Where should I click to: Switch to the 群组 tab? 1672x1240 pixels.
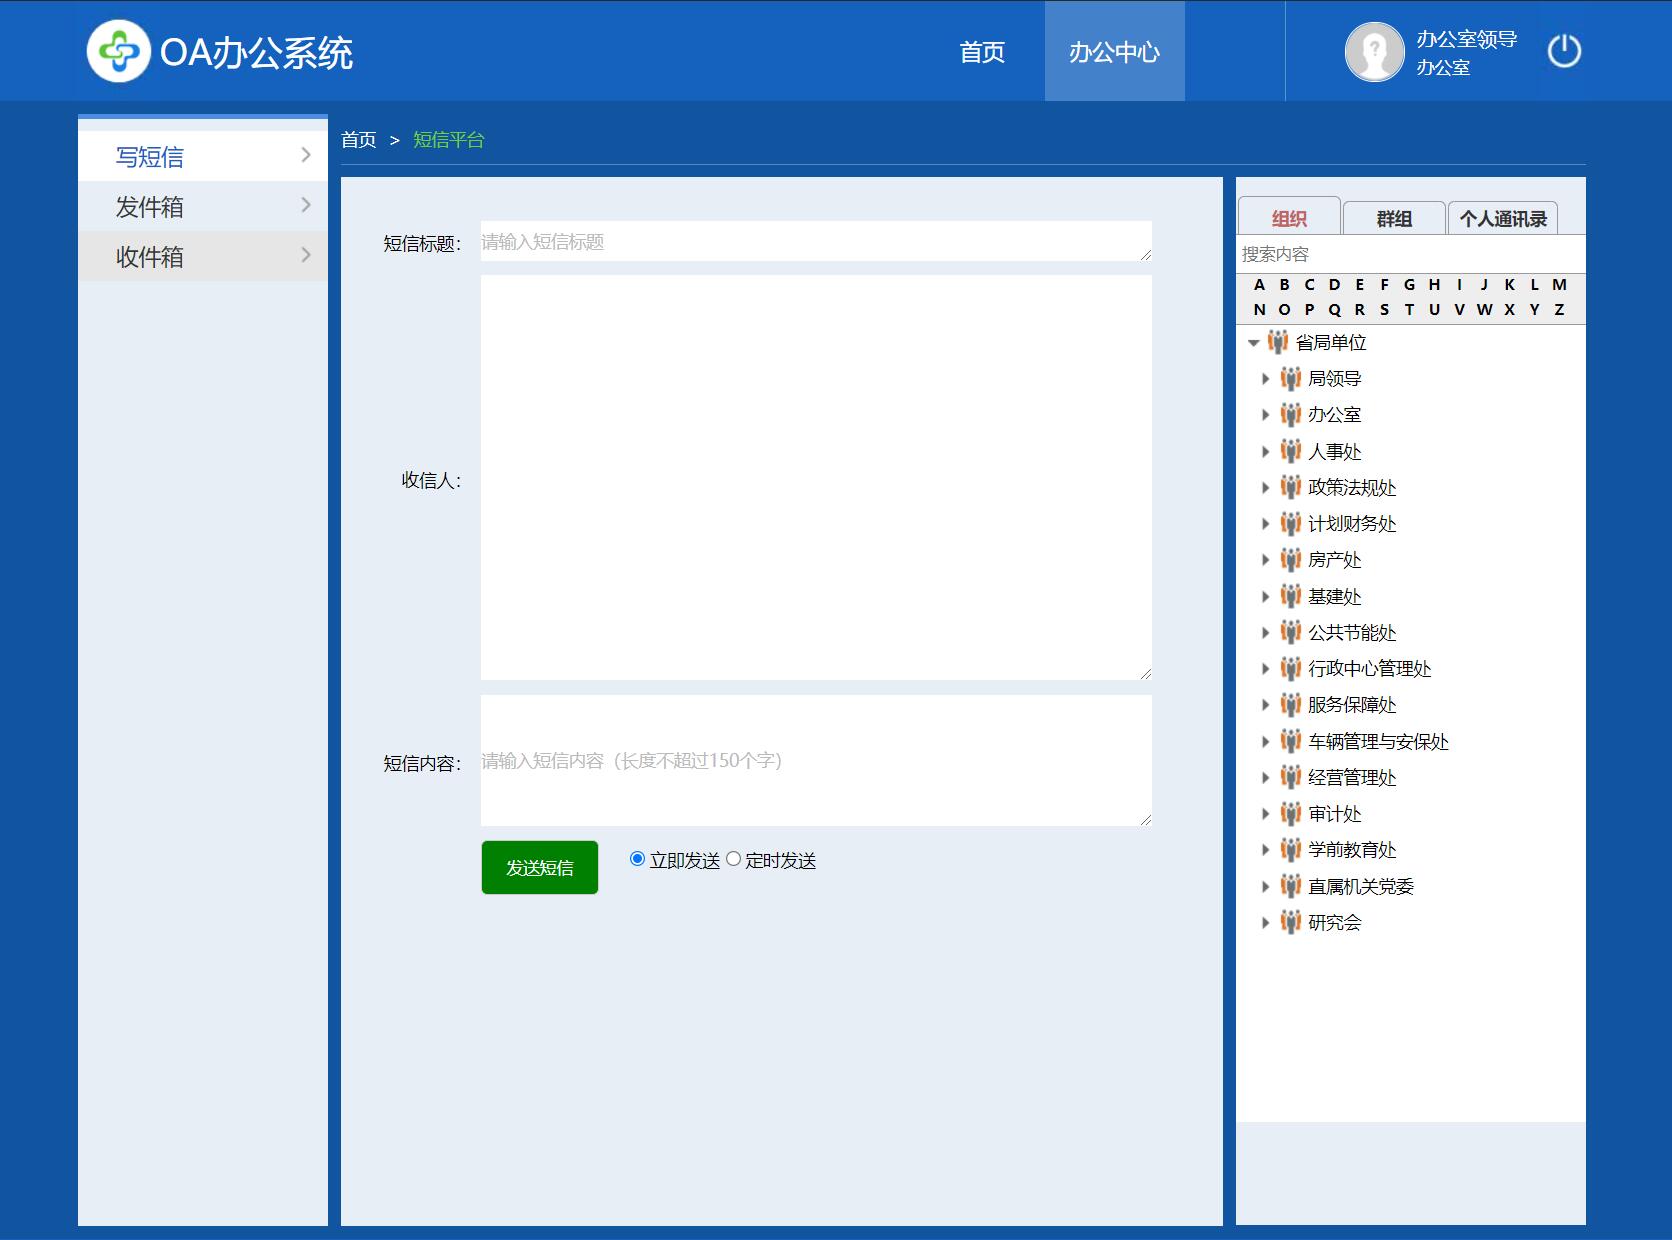[1393, 218]
